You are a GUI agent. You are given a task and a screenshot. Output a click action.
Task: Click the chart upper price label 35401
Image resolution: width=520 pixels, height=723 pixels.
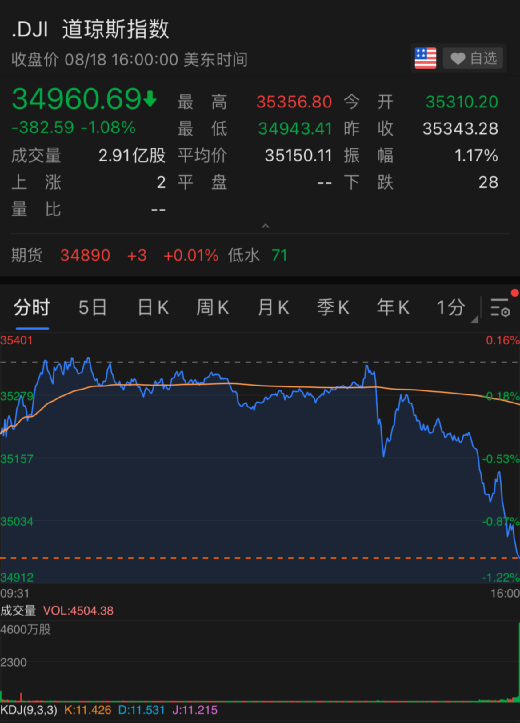[17, 340]
